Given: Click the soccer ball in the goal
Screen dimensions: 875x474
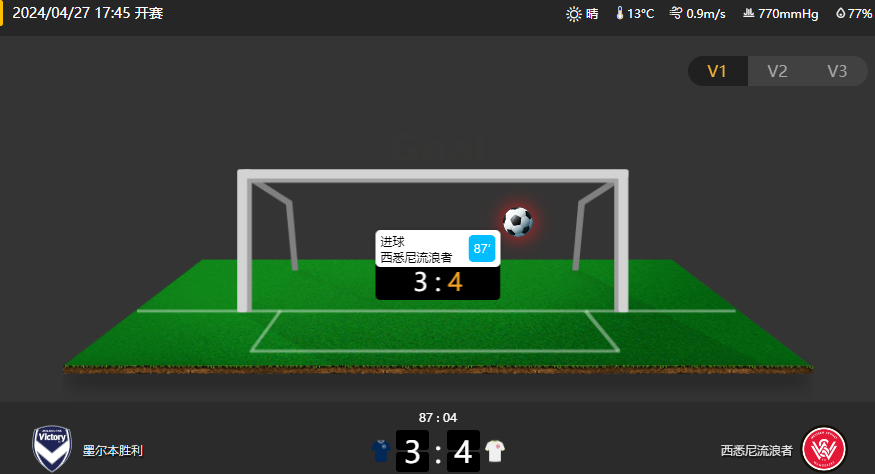Looking at the screenshot, I should coord(518,222).
